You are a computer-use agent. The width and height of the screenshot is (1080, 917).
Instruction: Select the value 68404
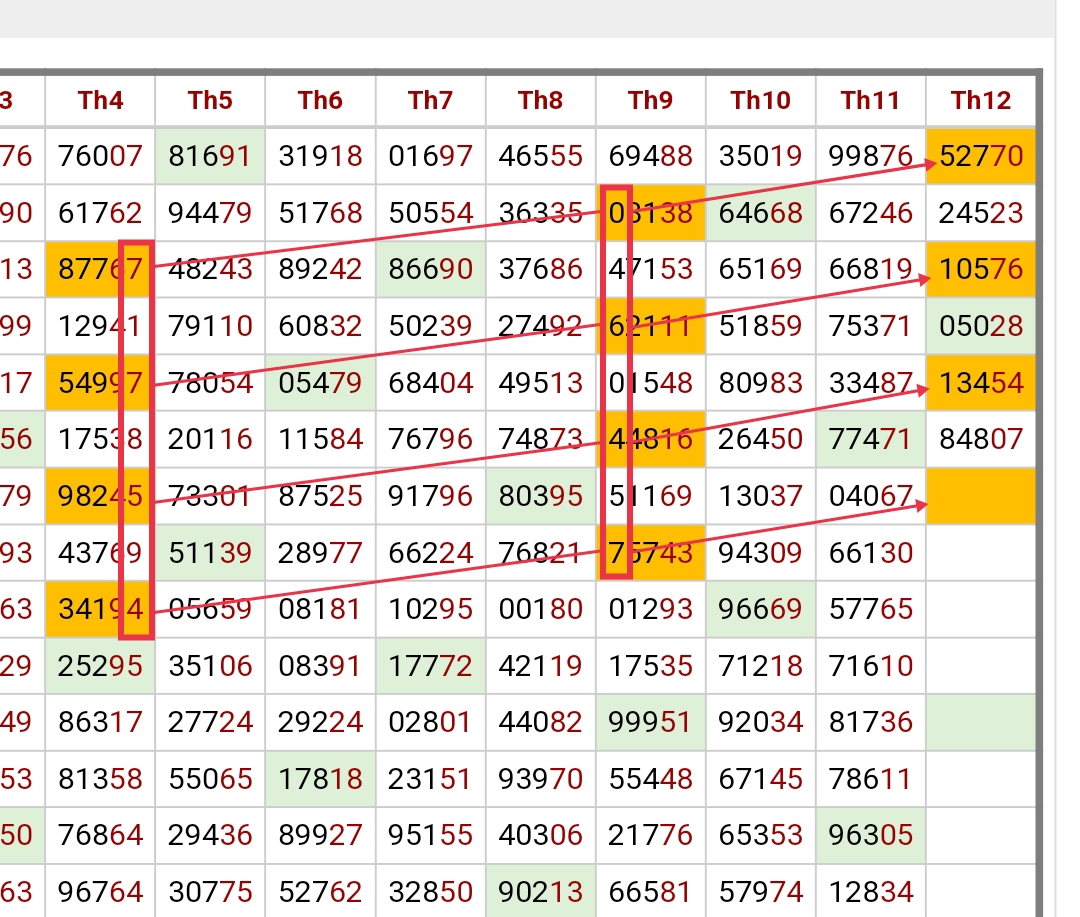(431, 383)
